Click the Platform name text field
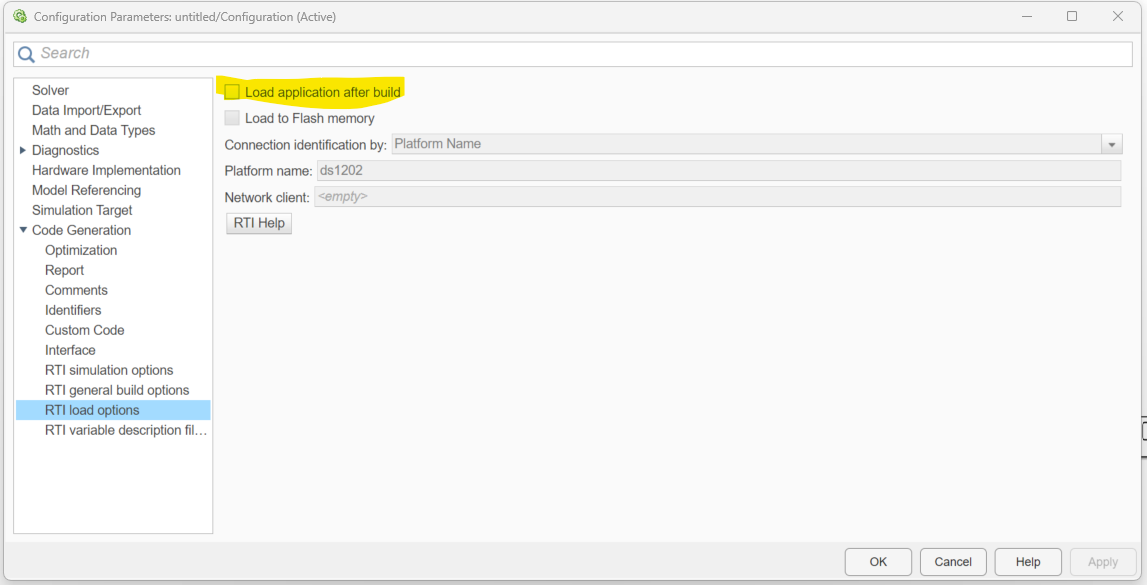 pos(718,171)
